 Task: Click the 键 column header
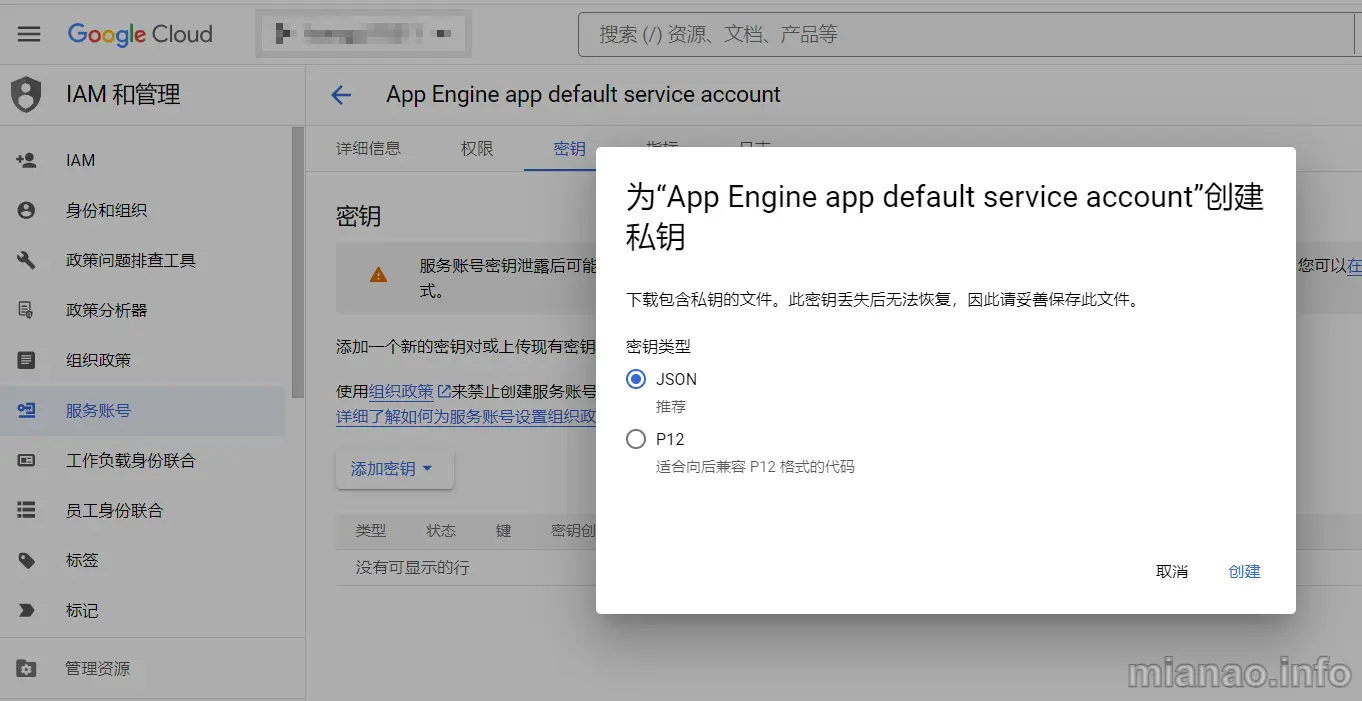point(504,531)
